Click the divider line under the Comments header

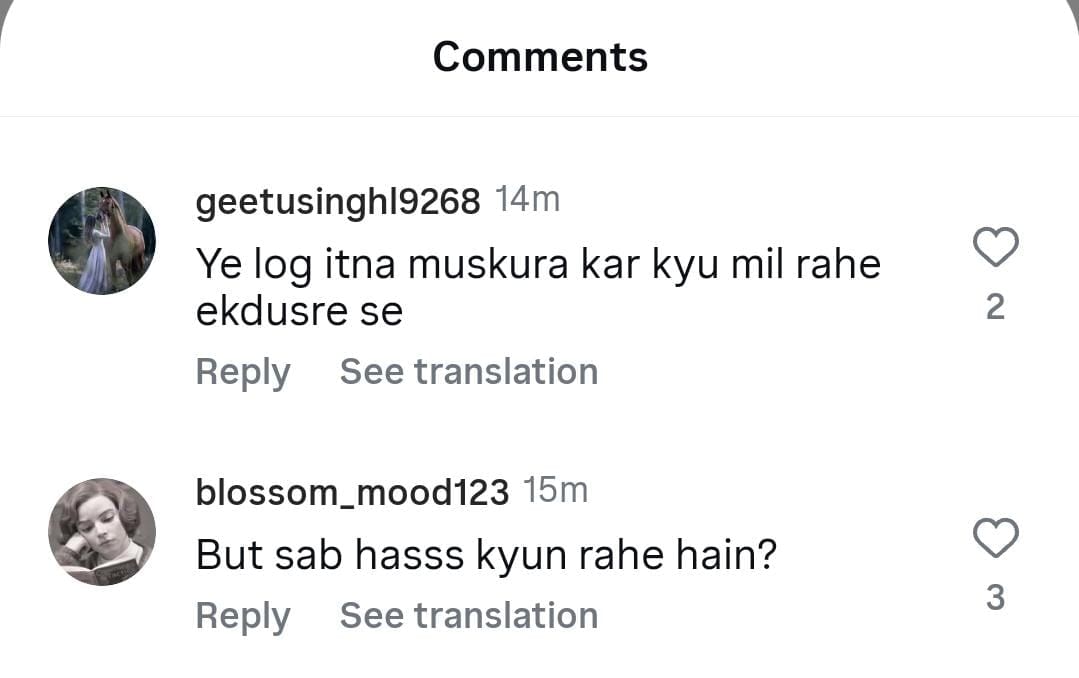pos(540,116)
